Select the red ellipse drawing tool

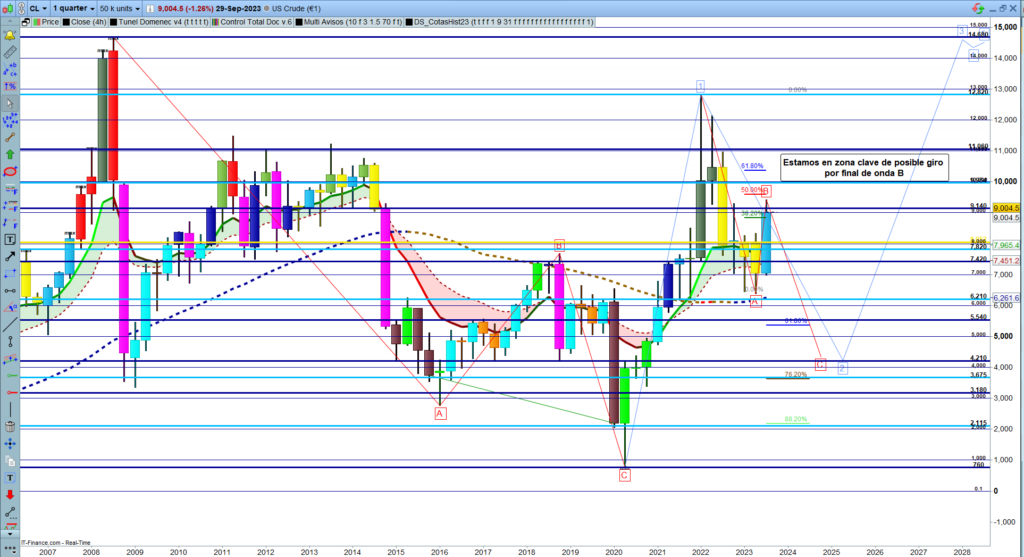[10, 171]
